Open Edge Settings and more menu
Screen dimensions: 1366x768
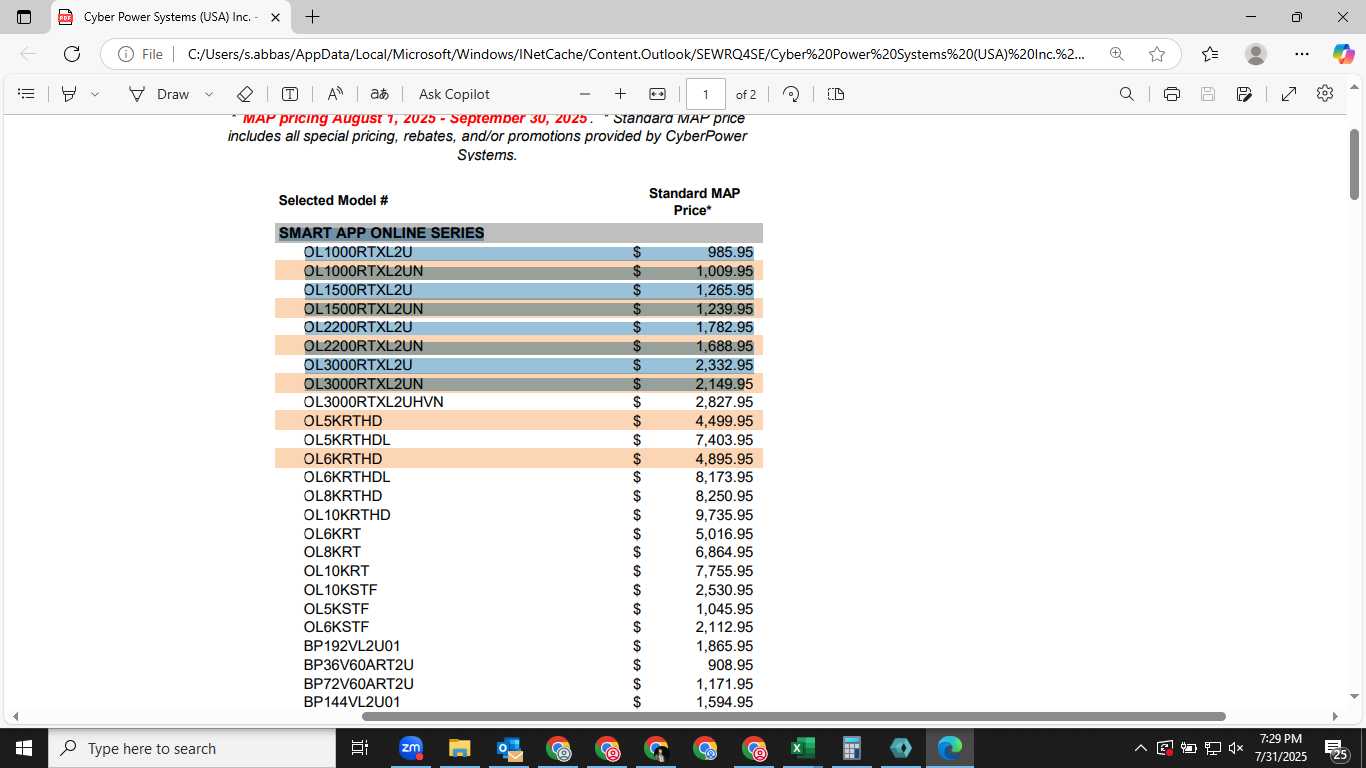pyautogui.click(x=1301, y=54)
